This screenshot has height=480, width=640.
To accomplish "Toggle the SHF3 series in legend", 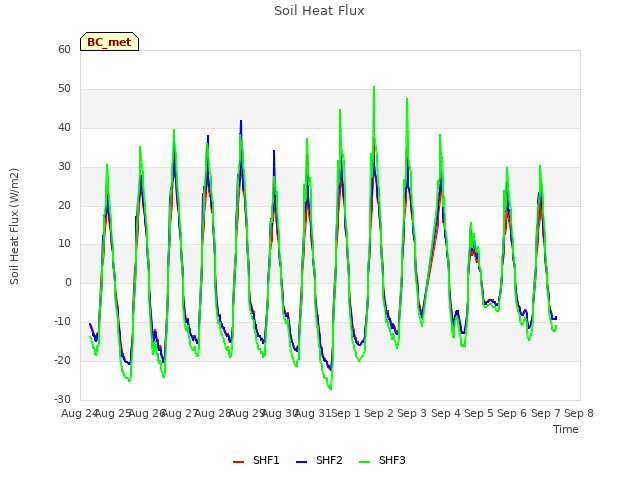I will point(382,461).
